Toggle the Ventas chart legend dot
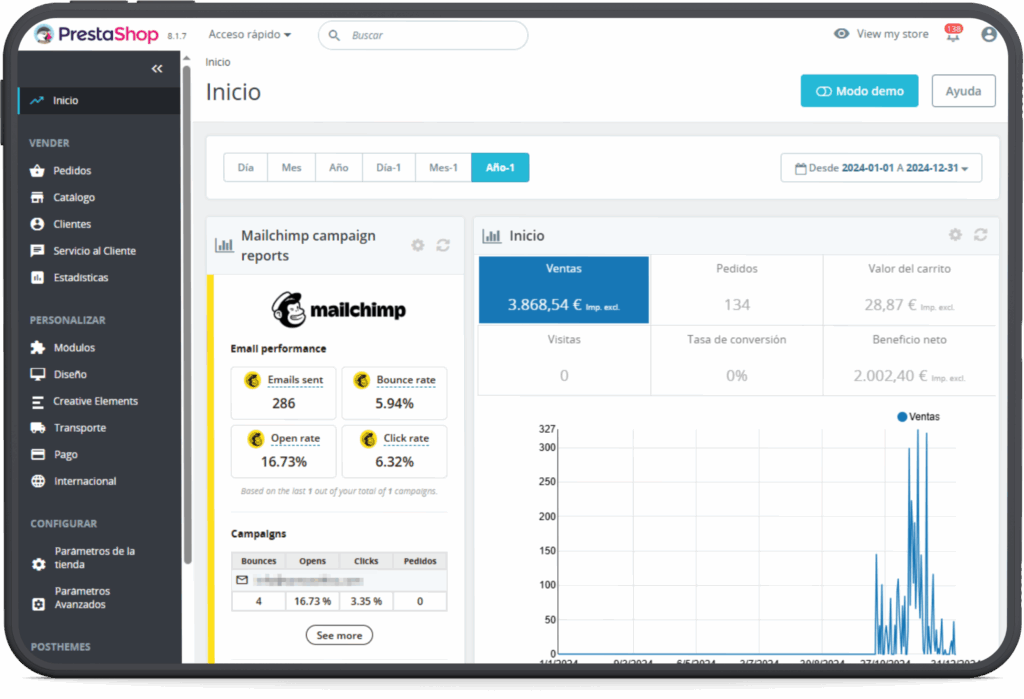Screen dimensions: 1024x699 (902, 416)
